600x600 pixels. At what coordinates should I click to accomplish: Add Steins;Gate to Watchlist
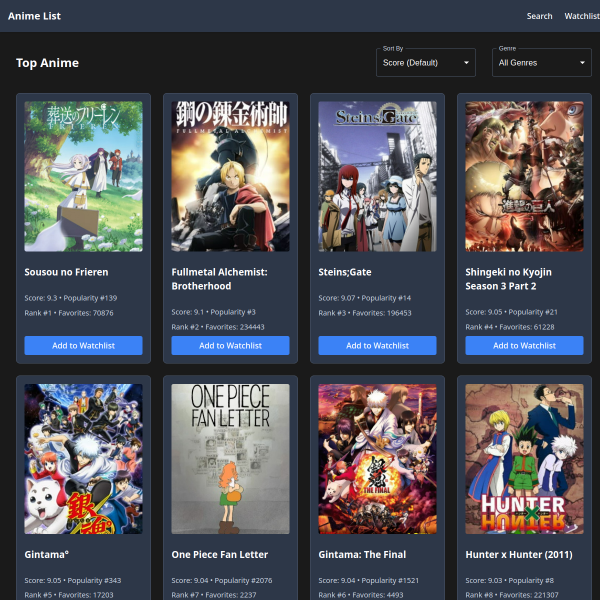377,346
